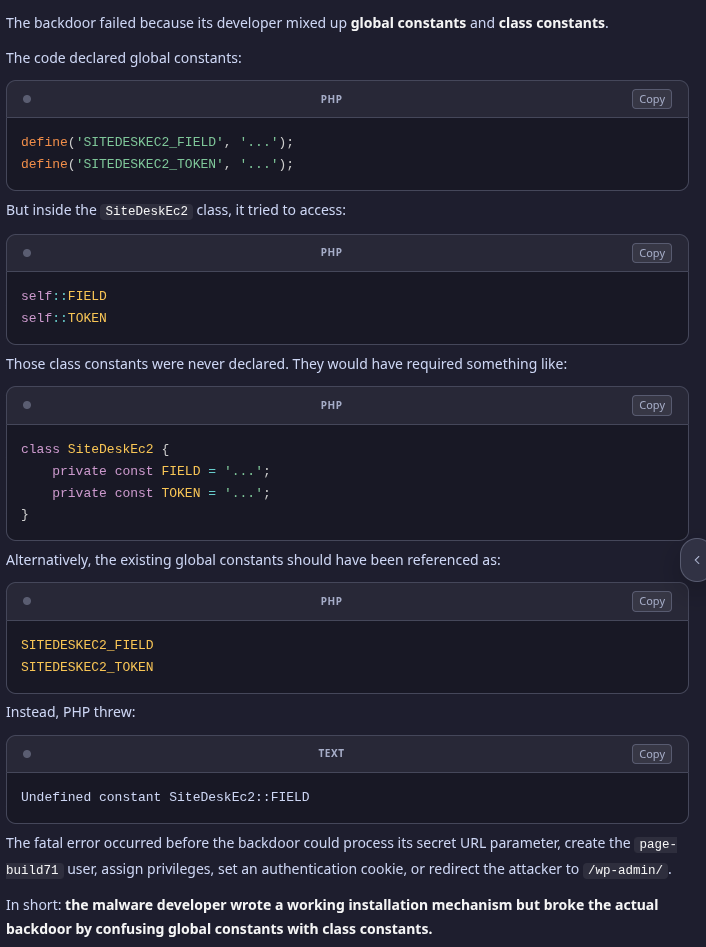Click the inline code /wp-admin/
Image resolution: width=706 pixels, height=947 pixels.
[625, 870]
